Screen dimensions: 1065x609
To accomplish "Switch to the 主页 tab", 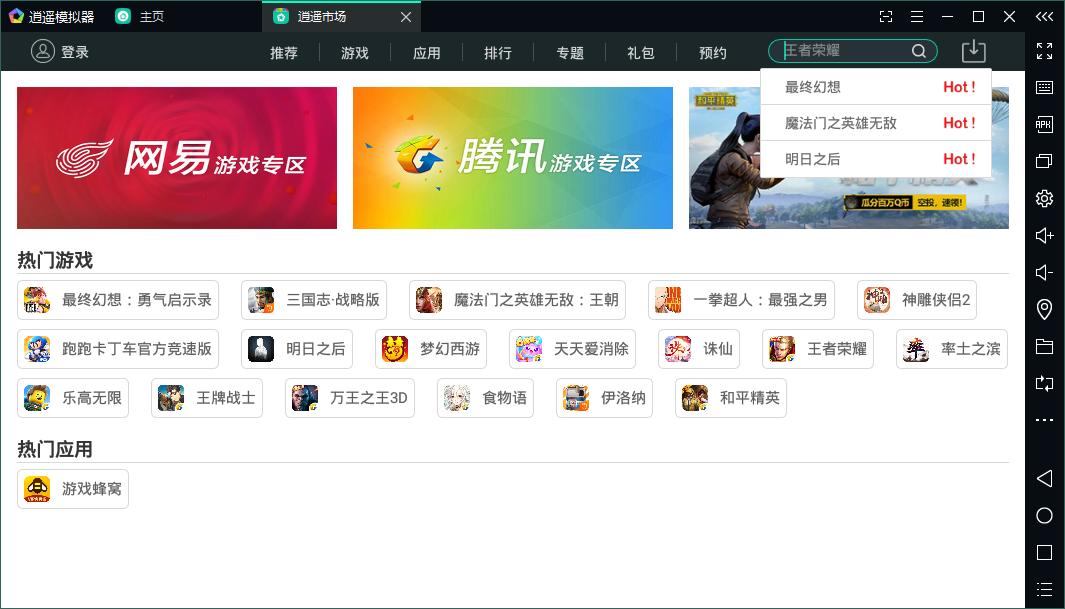I will coord(151,16).
